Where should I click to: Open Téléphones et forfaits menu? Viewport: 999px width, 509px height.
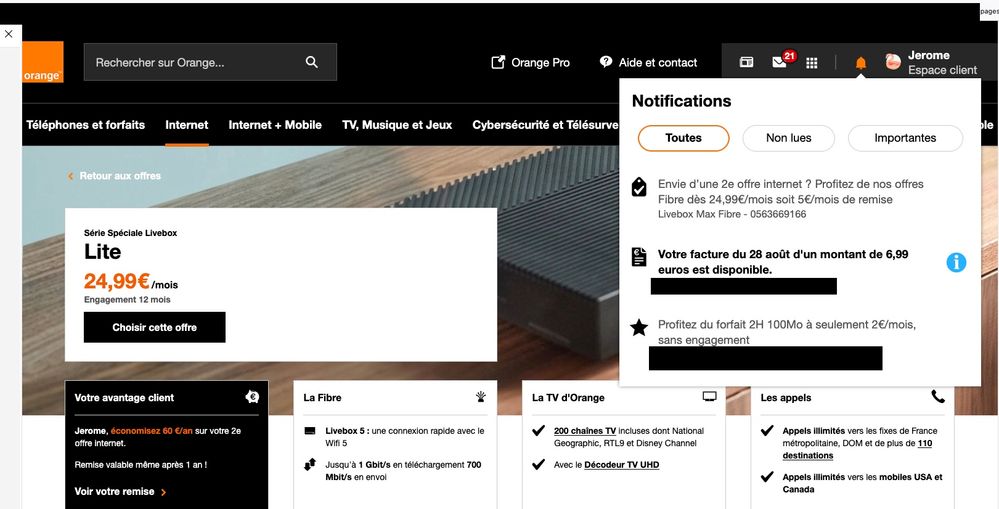pyautogui.click(x=85, y=125)
